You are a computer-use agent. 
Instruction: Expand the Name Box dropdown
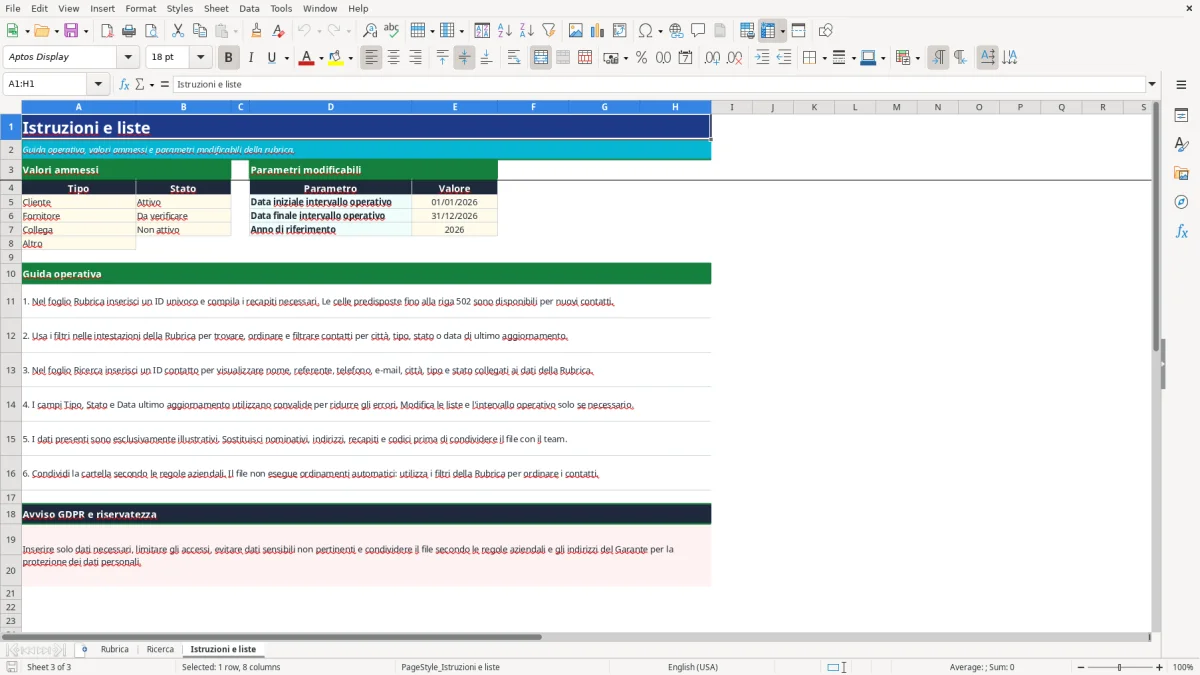tap(98, 85)
